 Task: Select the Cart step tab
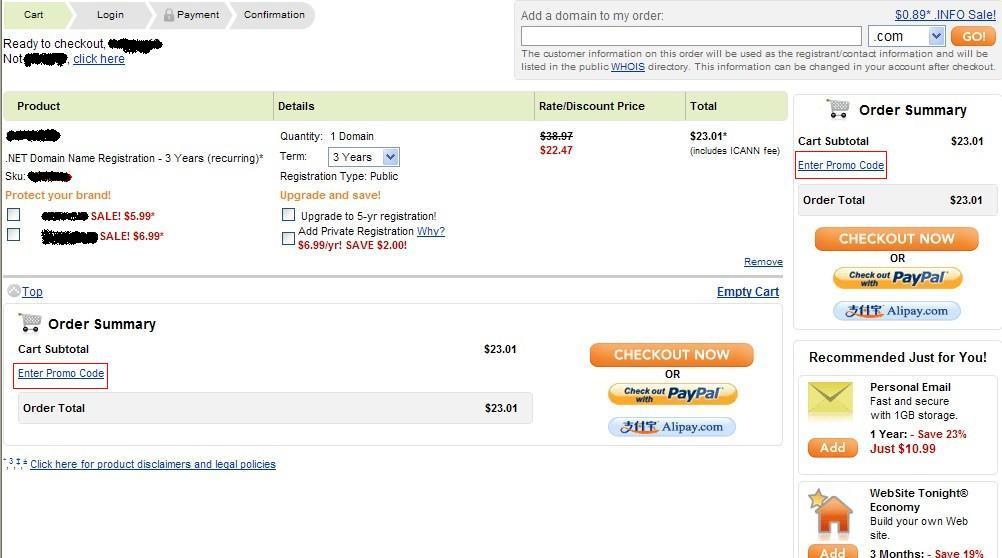pyautogui.click(x=34, y=15)
